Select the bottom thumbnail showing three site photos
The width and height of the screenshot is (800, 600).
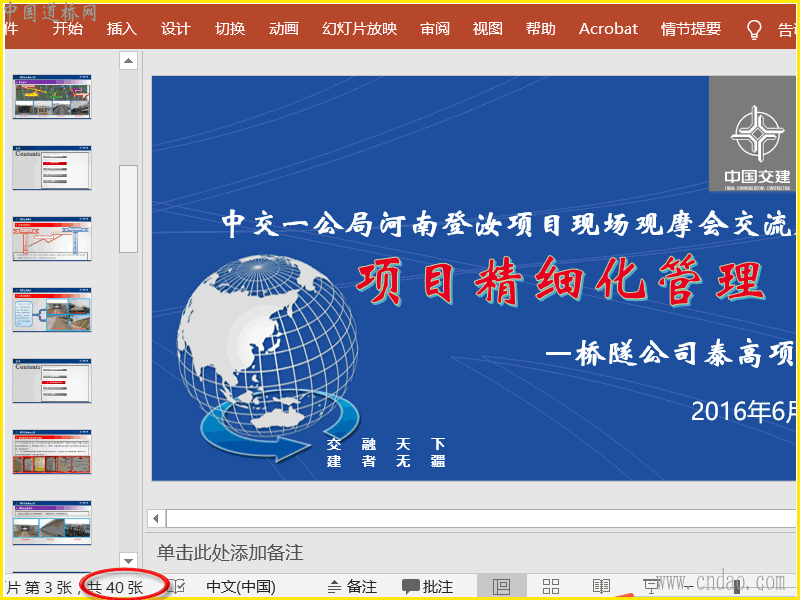52,522
